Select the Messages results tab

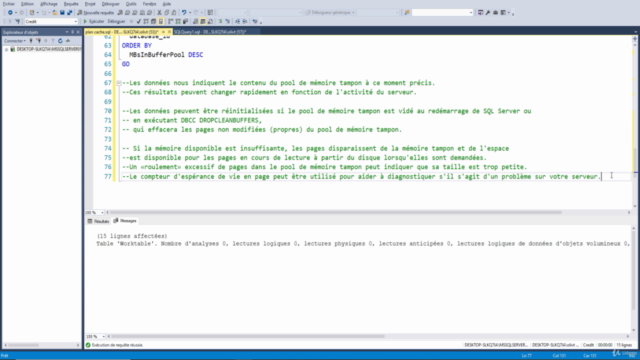125,221
